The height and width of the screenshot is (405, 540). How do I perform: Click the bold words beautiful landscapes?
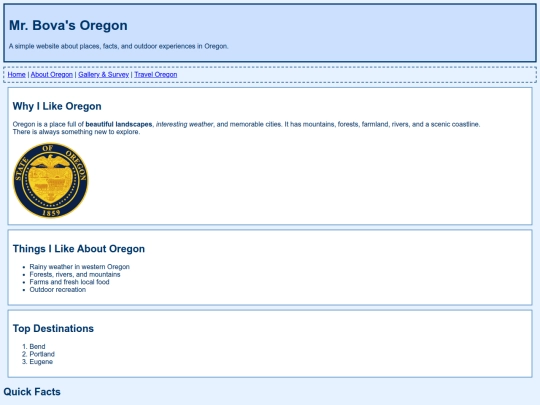pos(119,124)
